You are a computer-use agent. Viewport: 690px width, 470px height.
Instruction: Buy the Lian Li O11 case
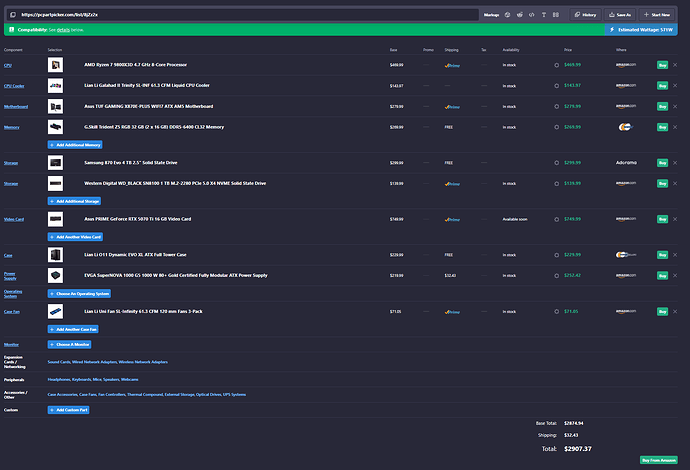[x=662, y=254]
